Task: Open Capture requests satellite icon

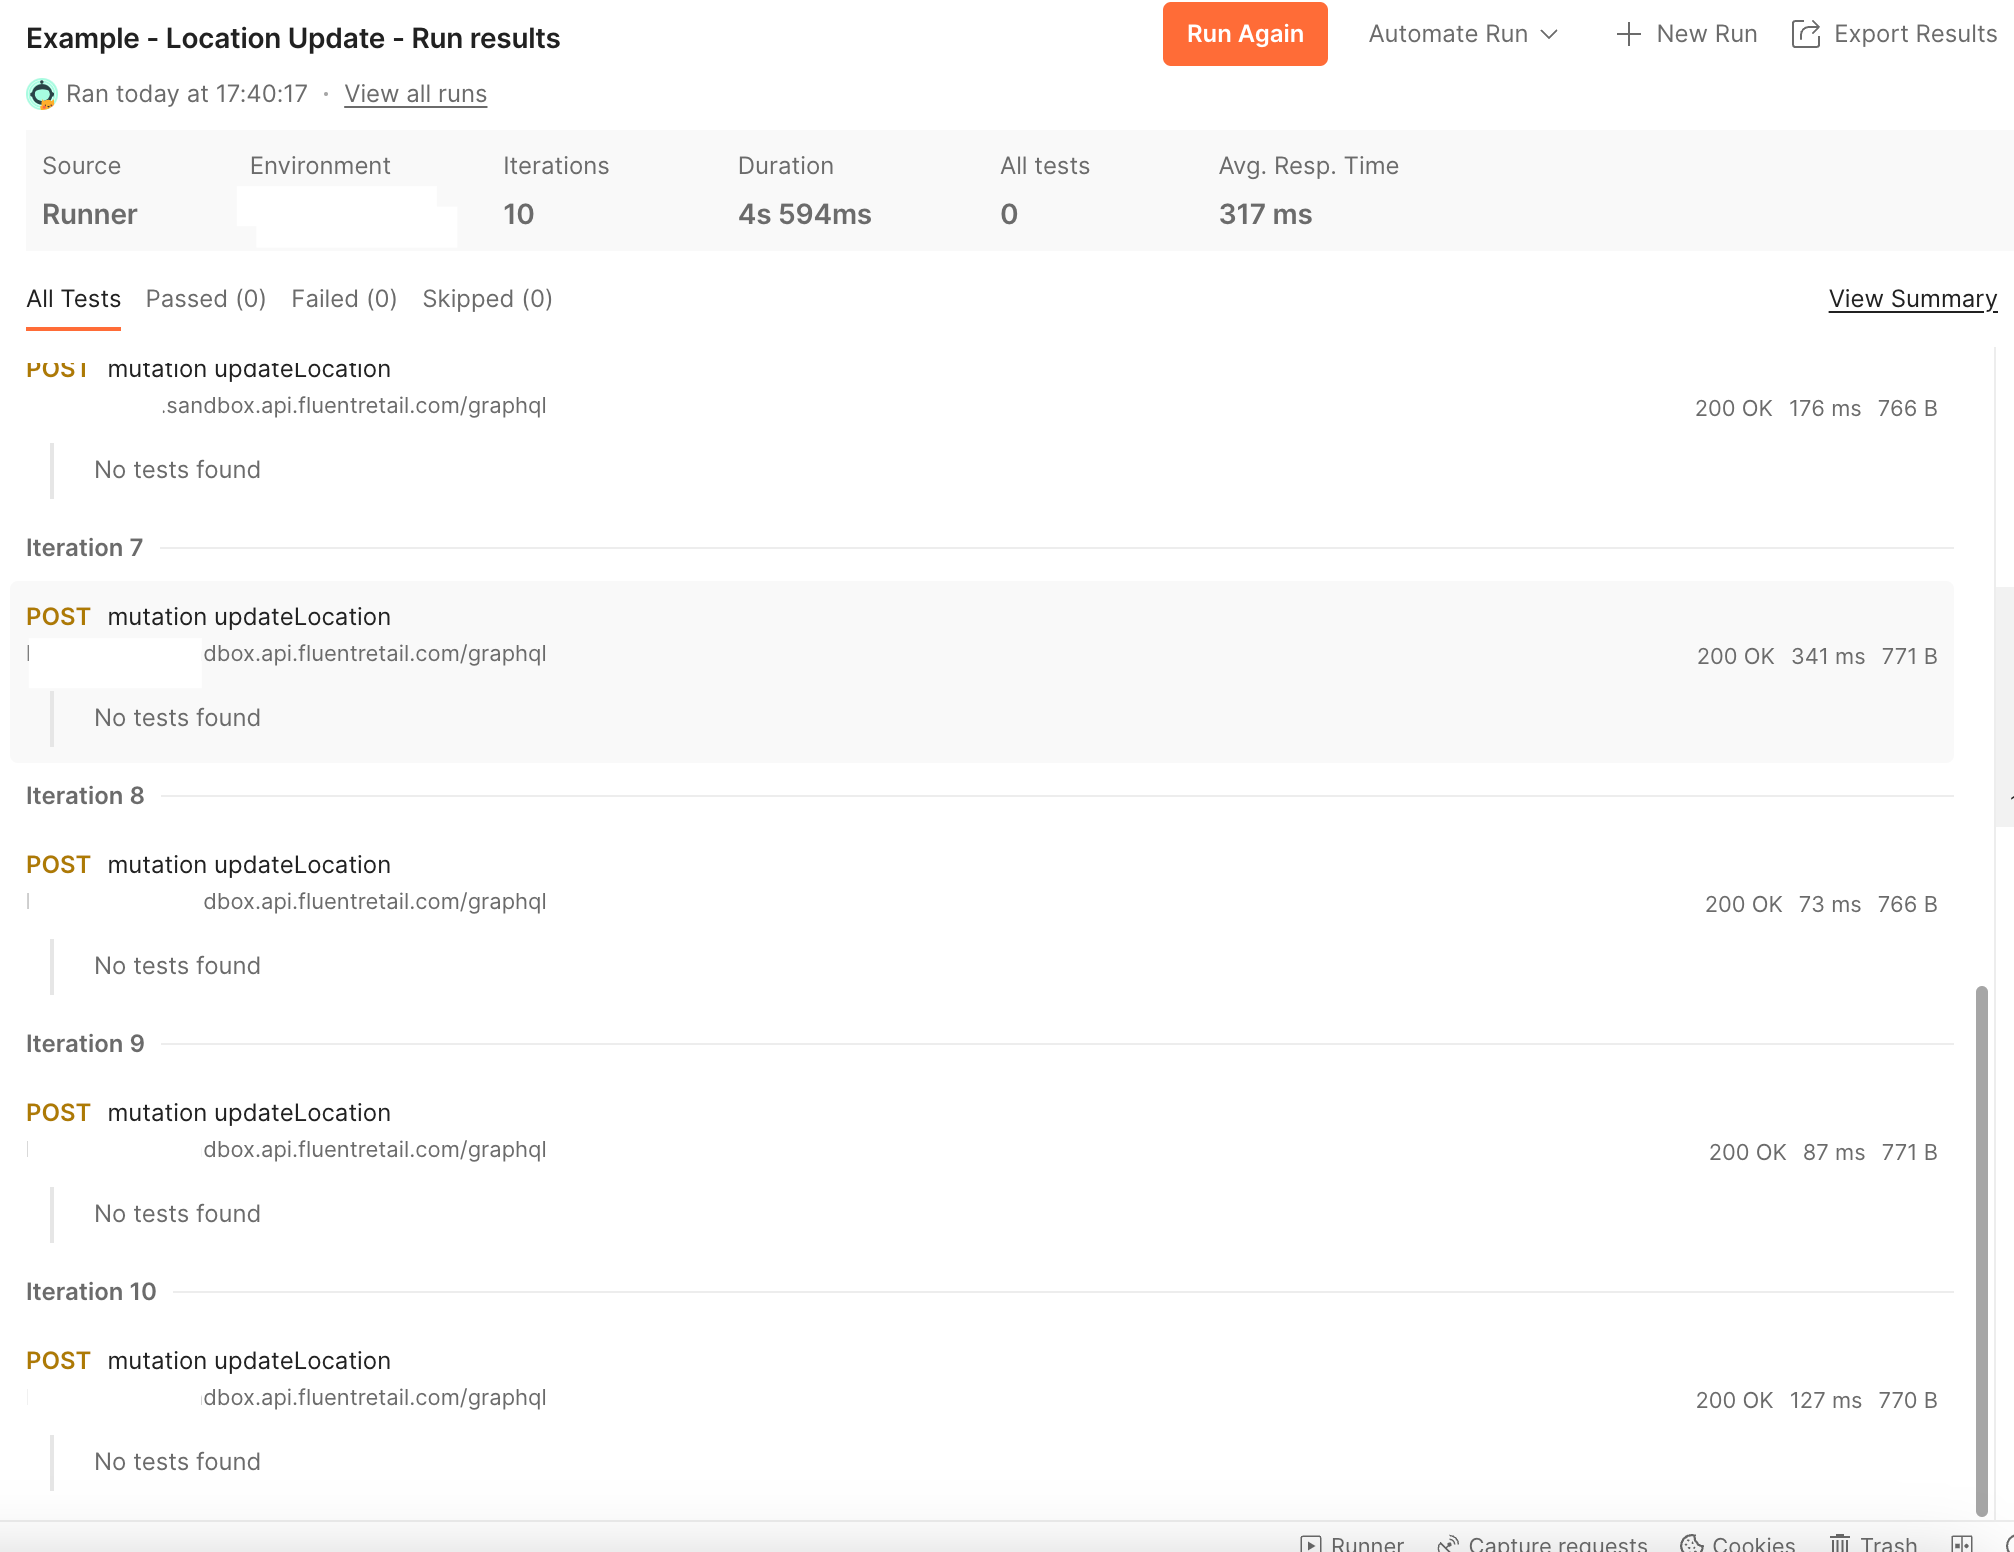Action: click(x=1447, y=1543)
